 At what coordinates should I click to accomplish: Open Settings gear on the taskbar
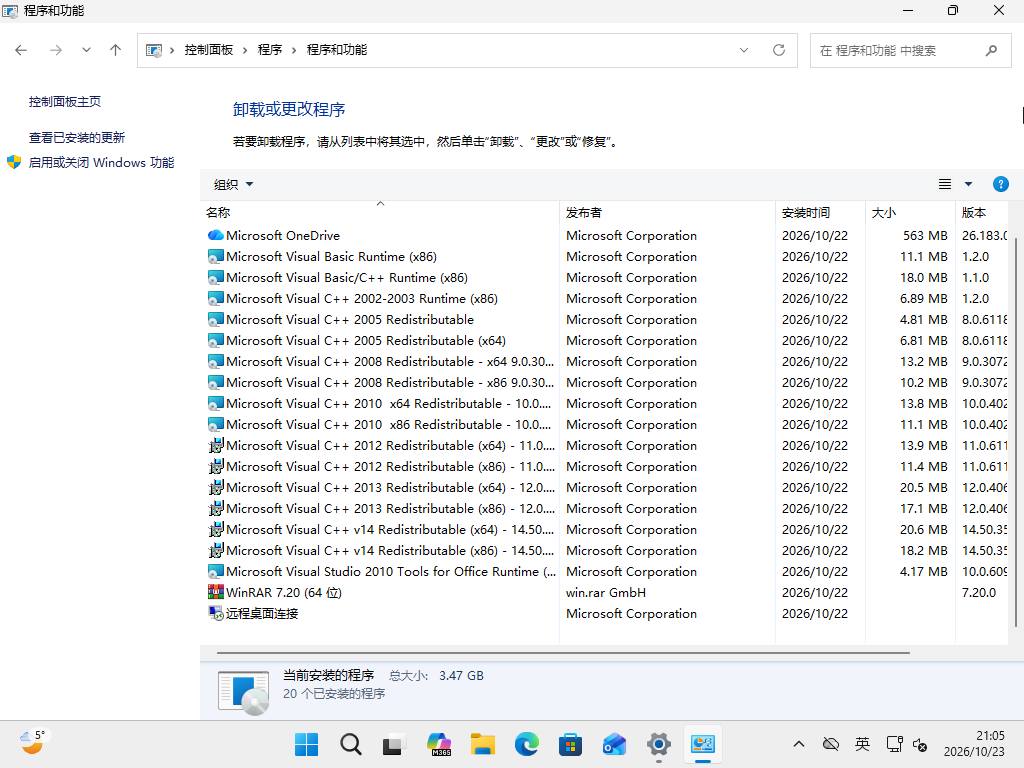coord(658,744)
